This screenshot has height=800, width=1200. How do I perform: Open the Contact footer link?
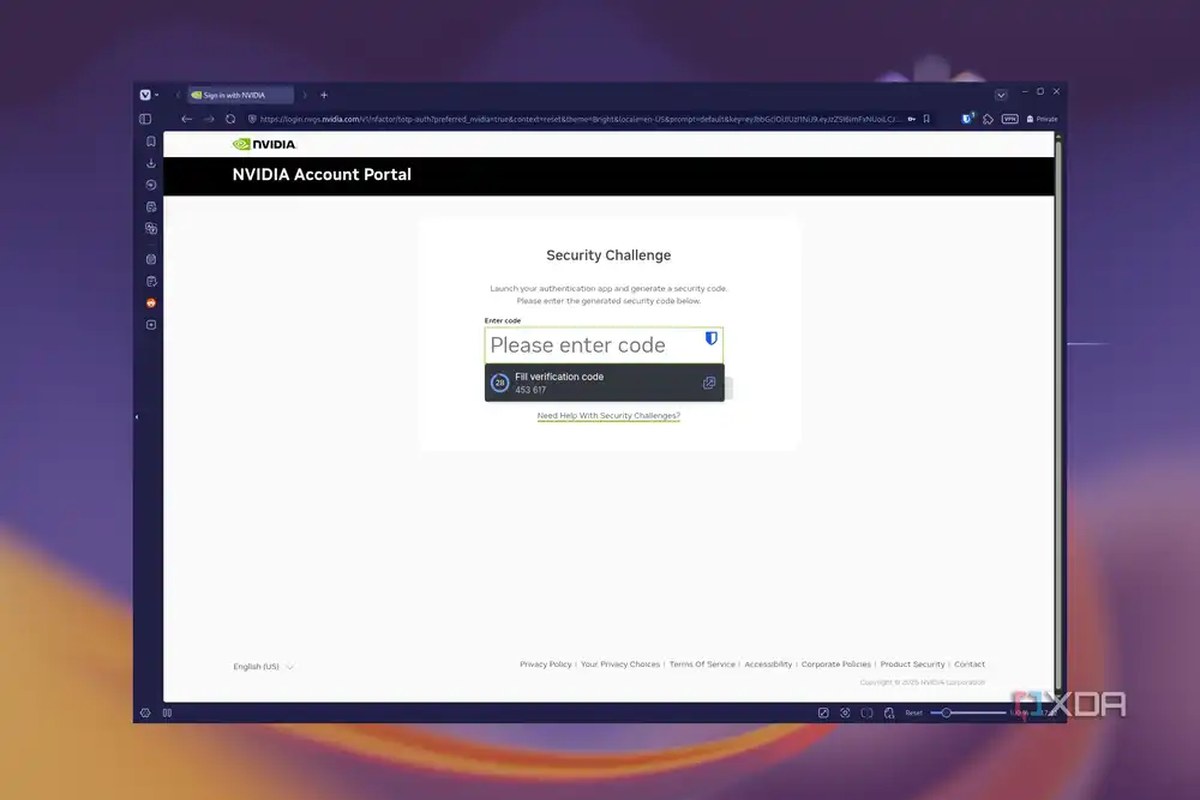[x=969, y=664]
